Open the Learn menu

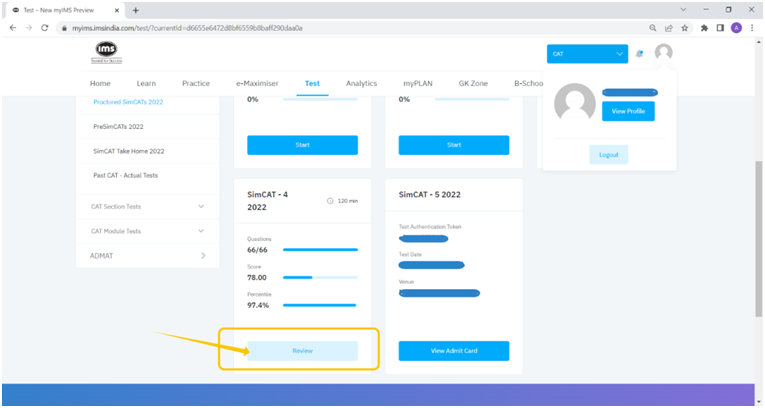point(146,83)
